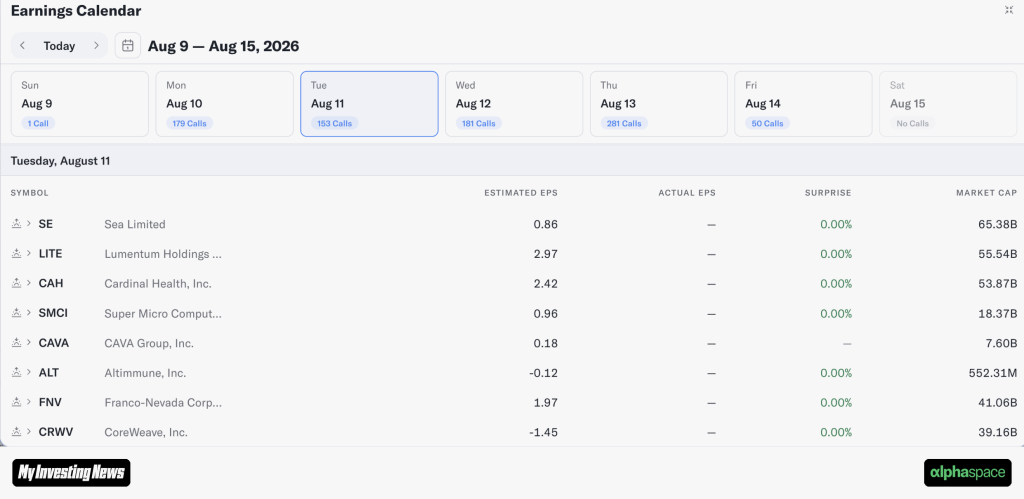Sort by ACTUAL EPS column header
Viewport: 1024px width, 499px height.
(687, 193)
